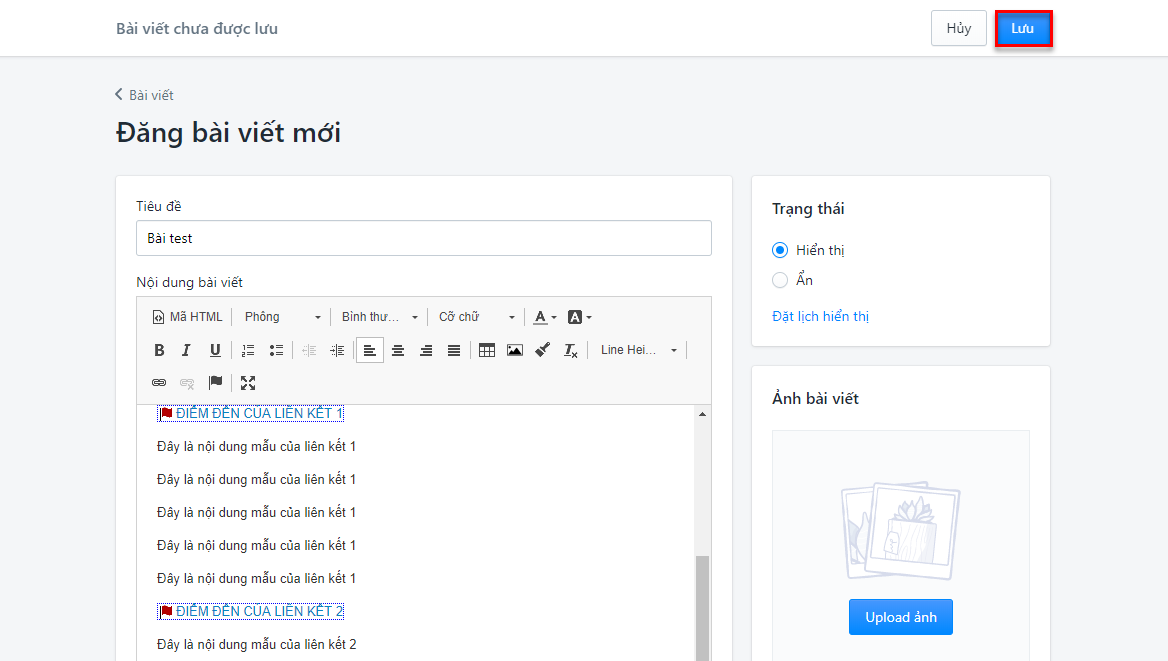Image resolution: width=1168 pixels, height=661 pixels.
Task: Click anchor ĐIỂM ĐẾN CỦA LIÊN KẾT 1
Action: pos(251,414)
